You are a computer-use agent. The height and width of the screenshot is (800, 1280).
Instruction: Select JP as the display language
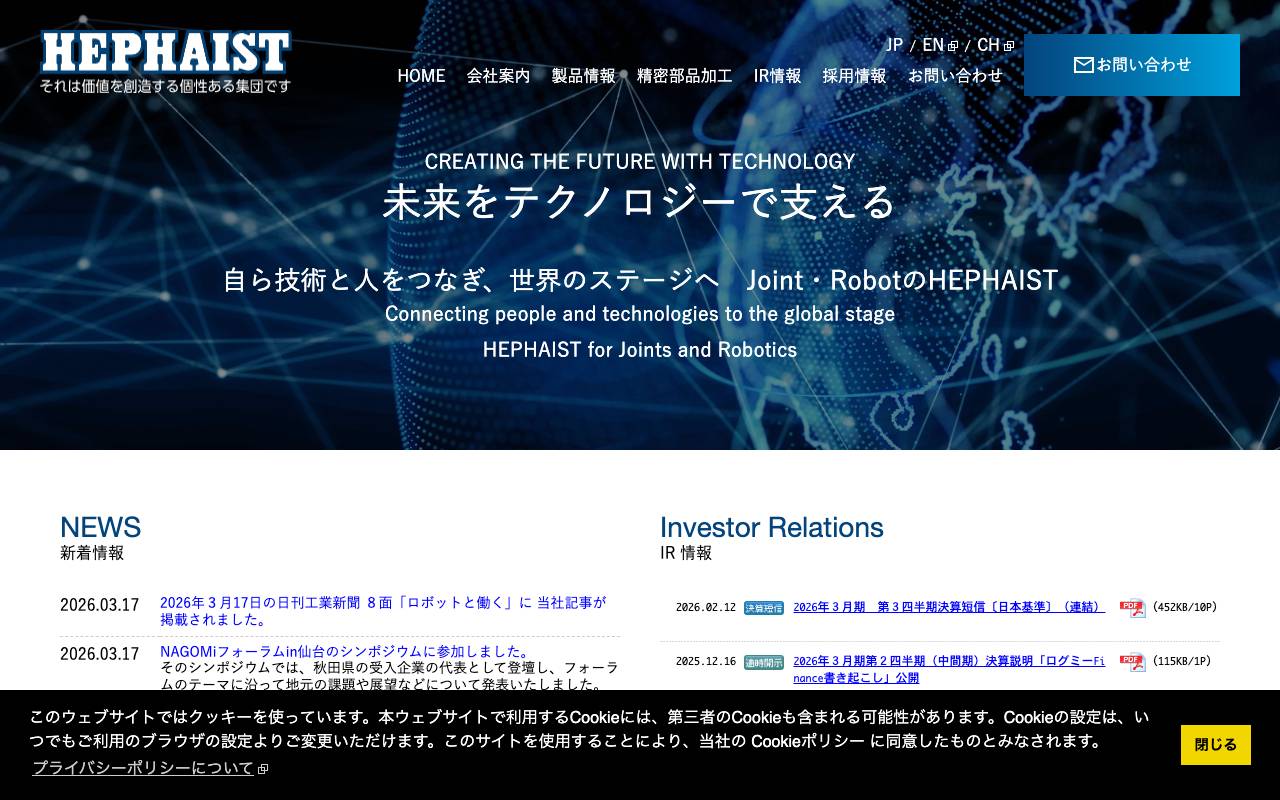tap(893, 43)
